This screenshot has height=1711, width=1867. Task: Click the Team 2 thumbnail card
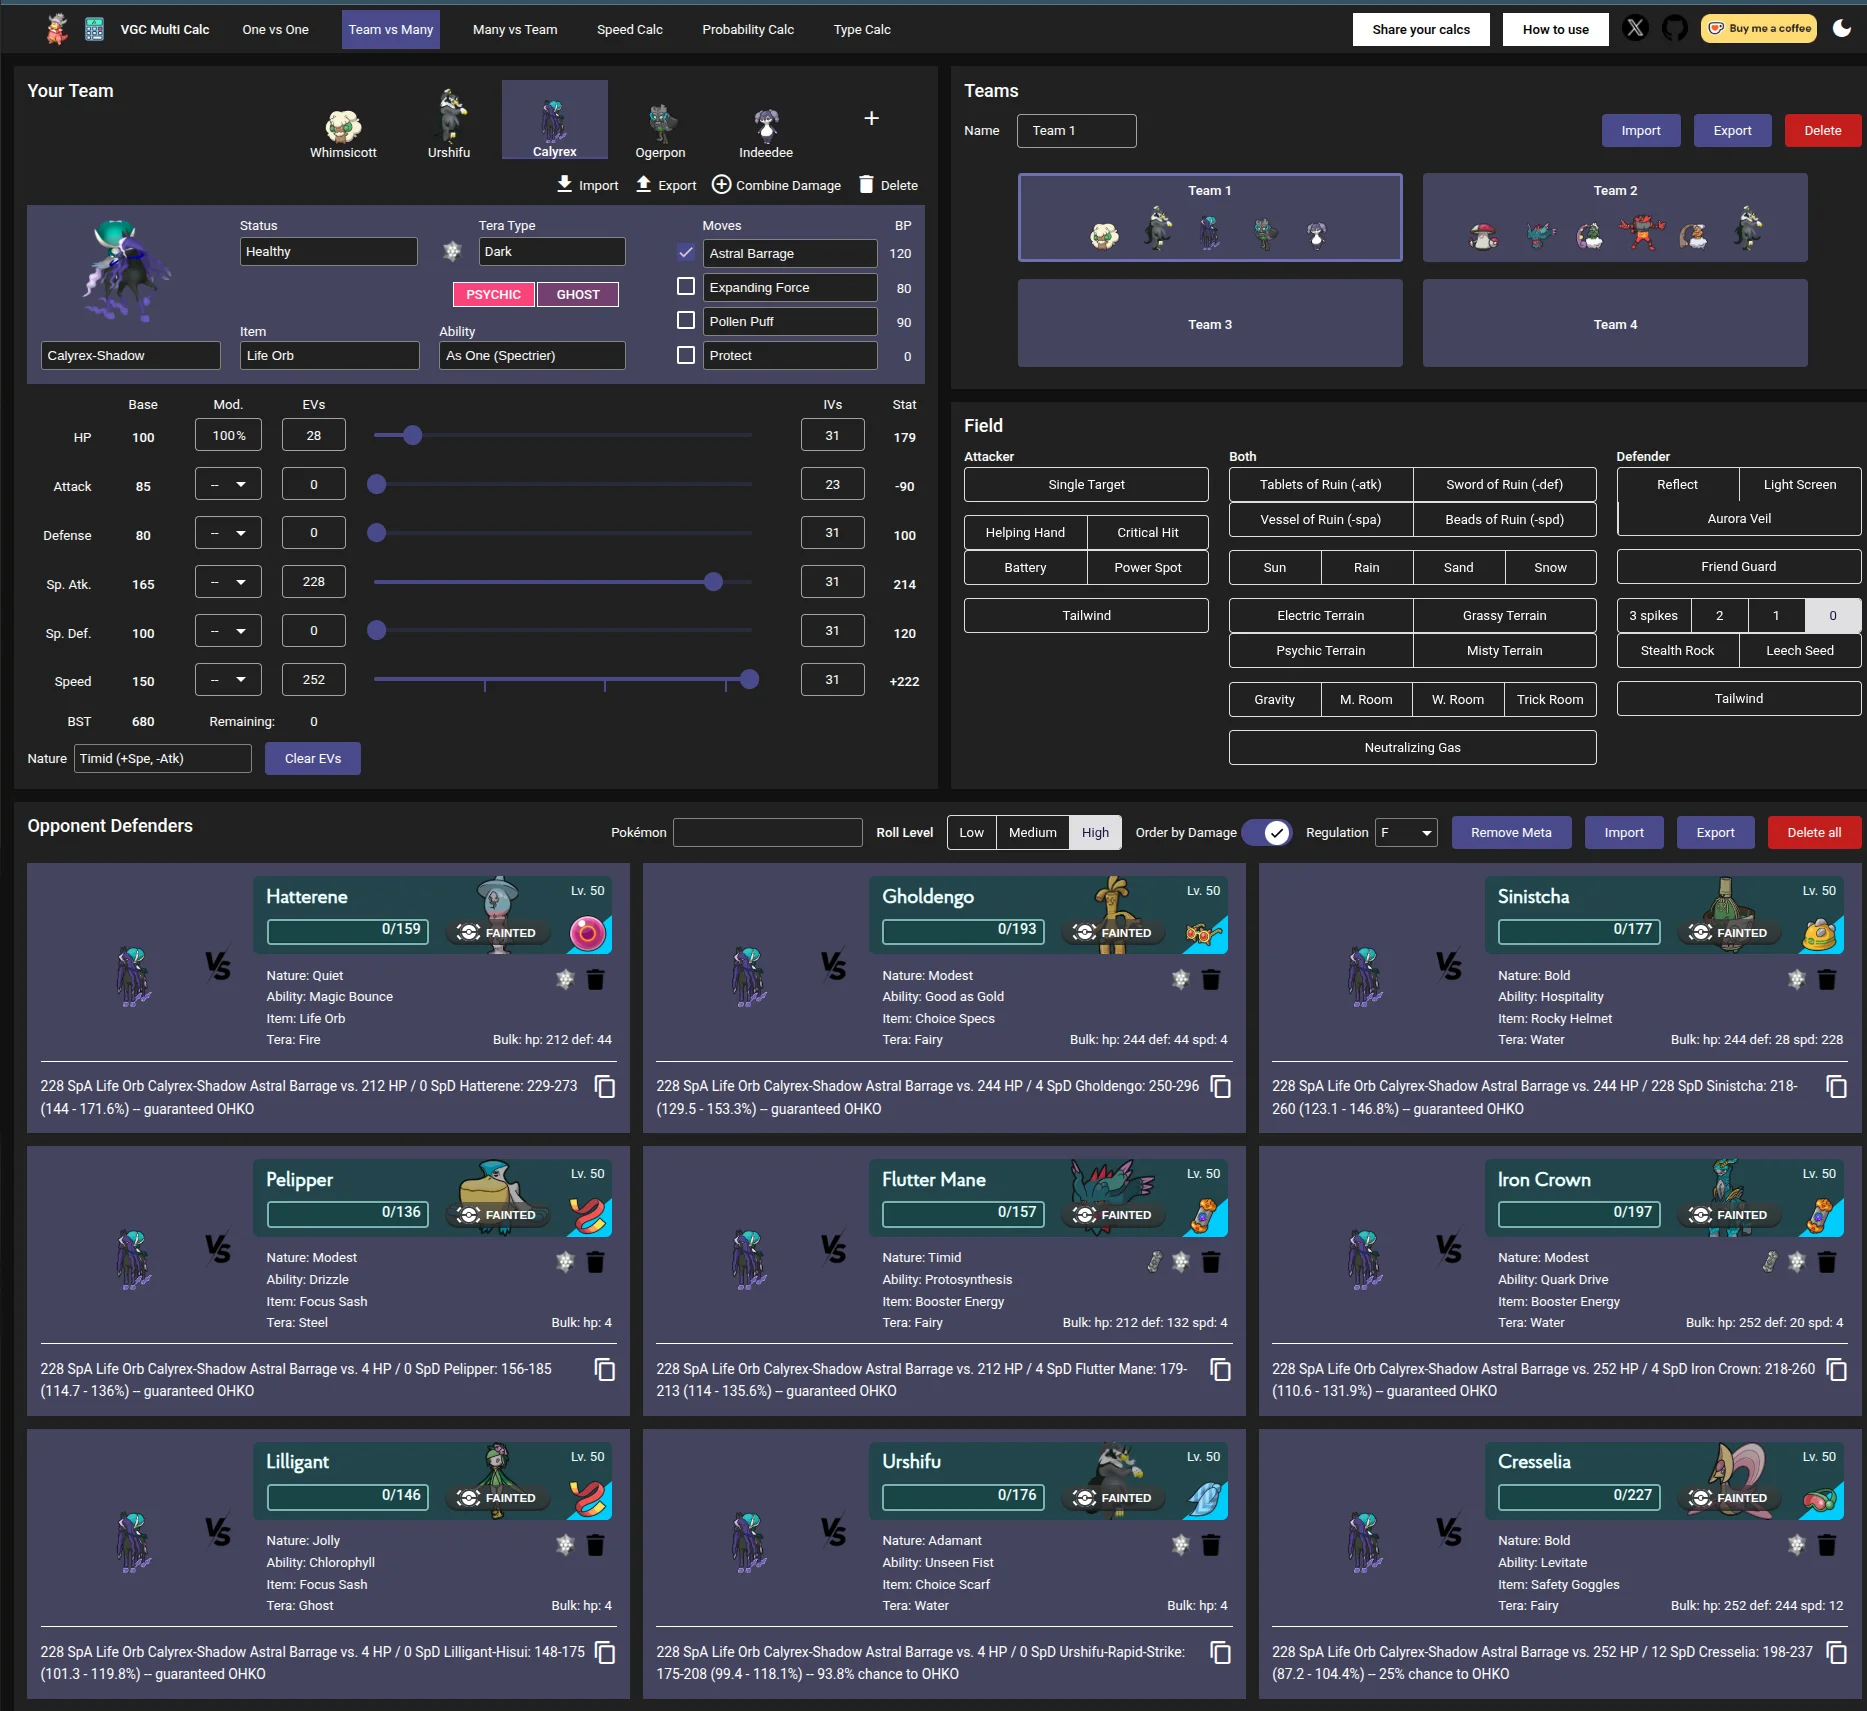pos(1615,218)
